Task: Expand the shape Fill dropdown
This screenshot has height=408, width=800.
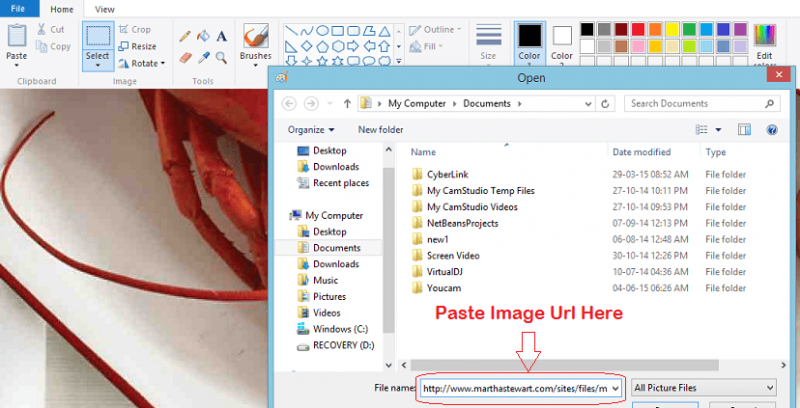Action: pos(441,46)
